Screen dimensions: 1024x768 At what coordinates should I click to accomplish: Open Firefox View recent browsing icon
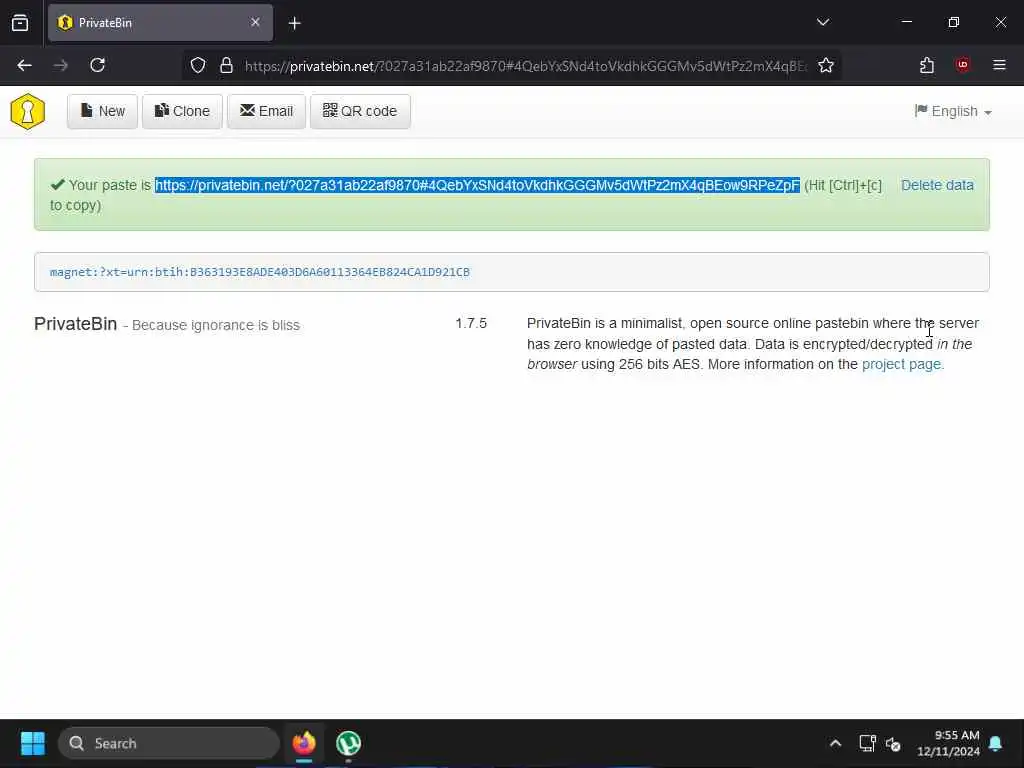(20, 23)
